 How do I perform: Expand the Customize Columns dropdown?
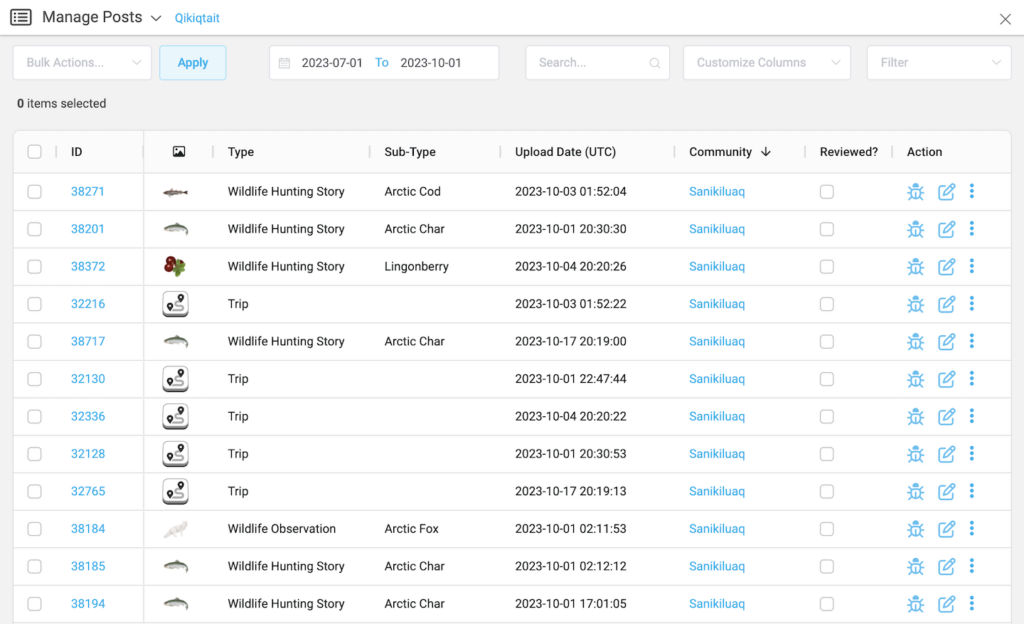(x=766, y=63)
